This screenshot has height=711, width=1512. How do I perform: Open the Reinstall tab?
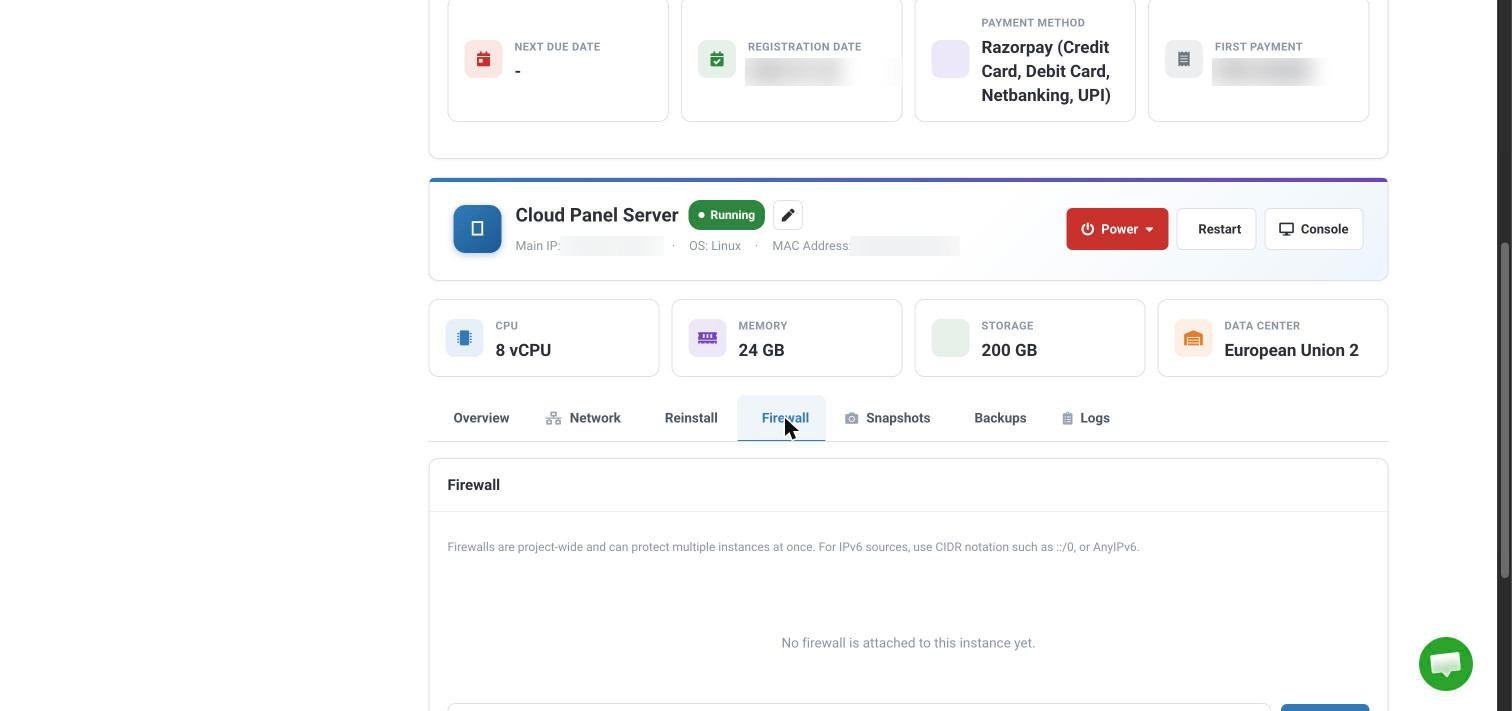[x=691, y=418]
